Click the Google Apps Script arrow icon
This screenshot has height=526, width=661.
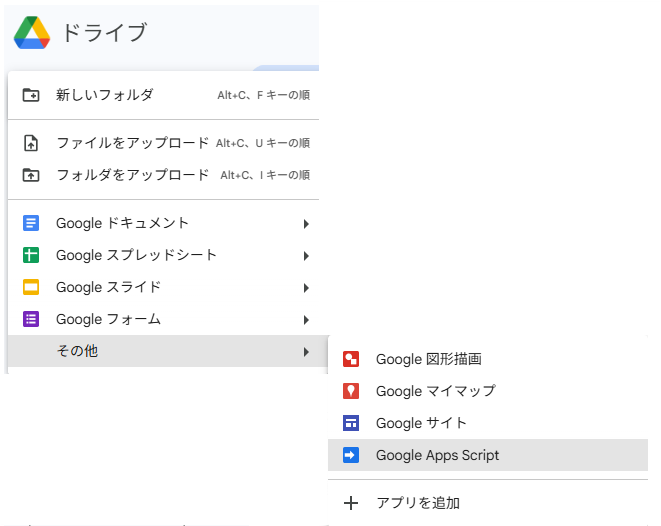tap(351, 455)
